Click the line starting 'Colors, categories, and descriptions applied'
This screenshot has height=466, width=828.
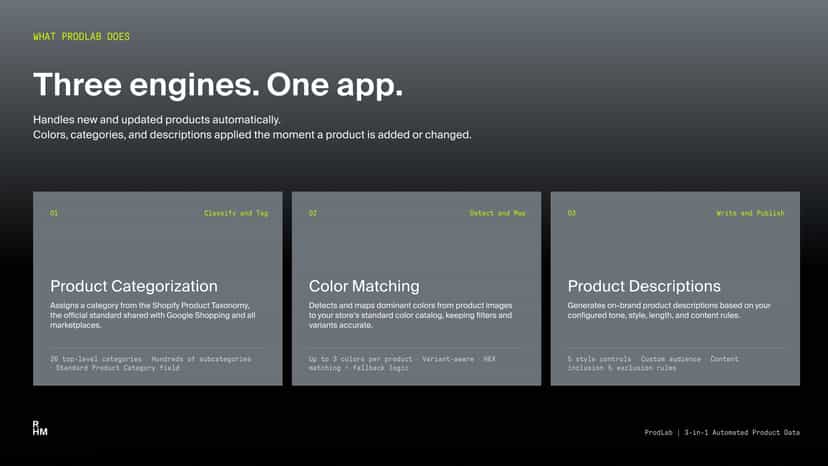(x=252, y=135)
